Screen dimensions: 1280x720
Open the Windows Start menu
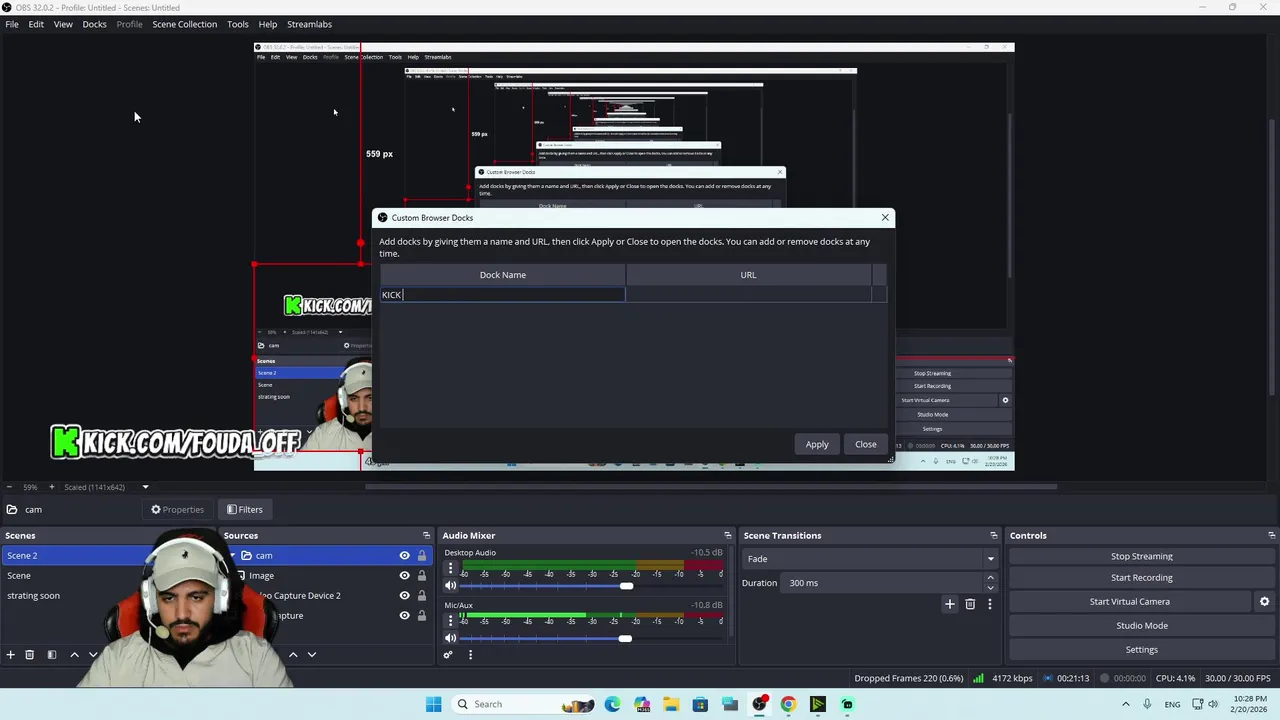433,704
